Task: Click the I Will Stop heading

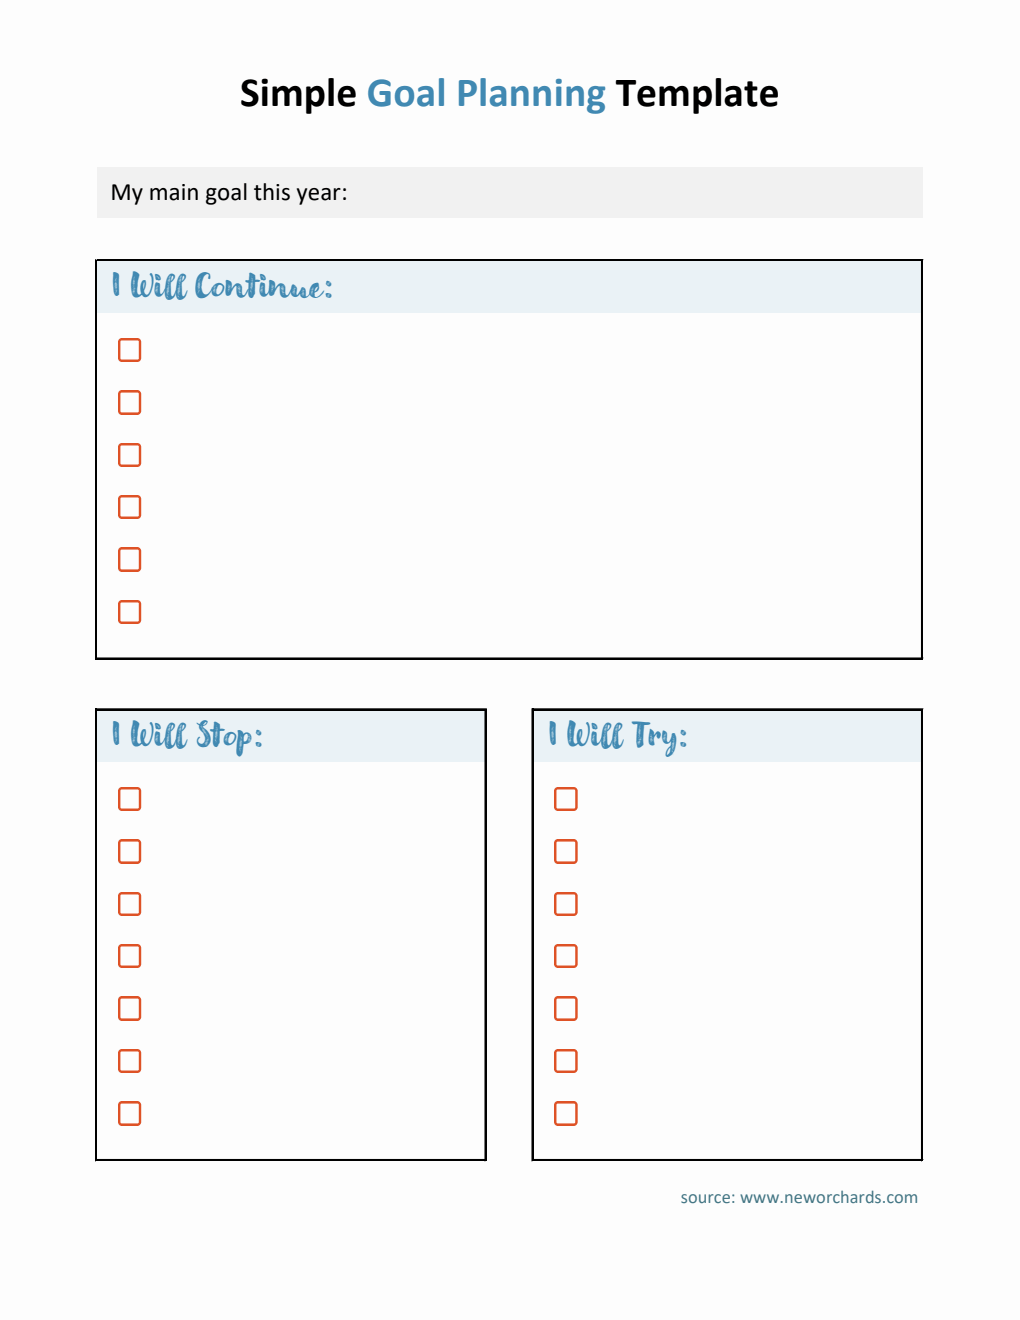Action: [x=187, y=736]
